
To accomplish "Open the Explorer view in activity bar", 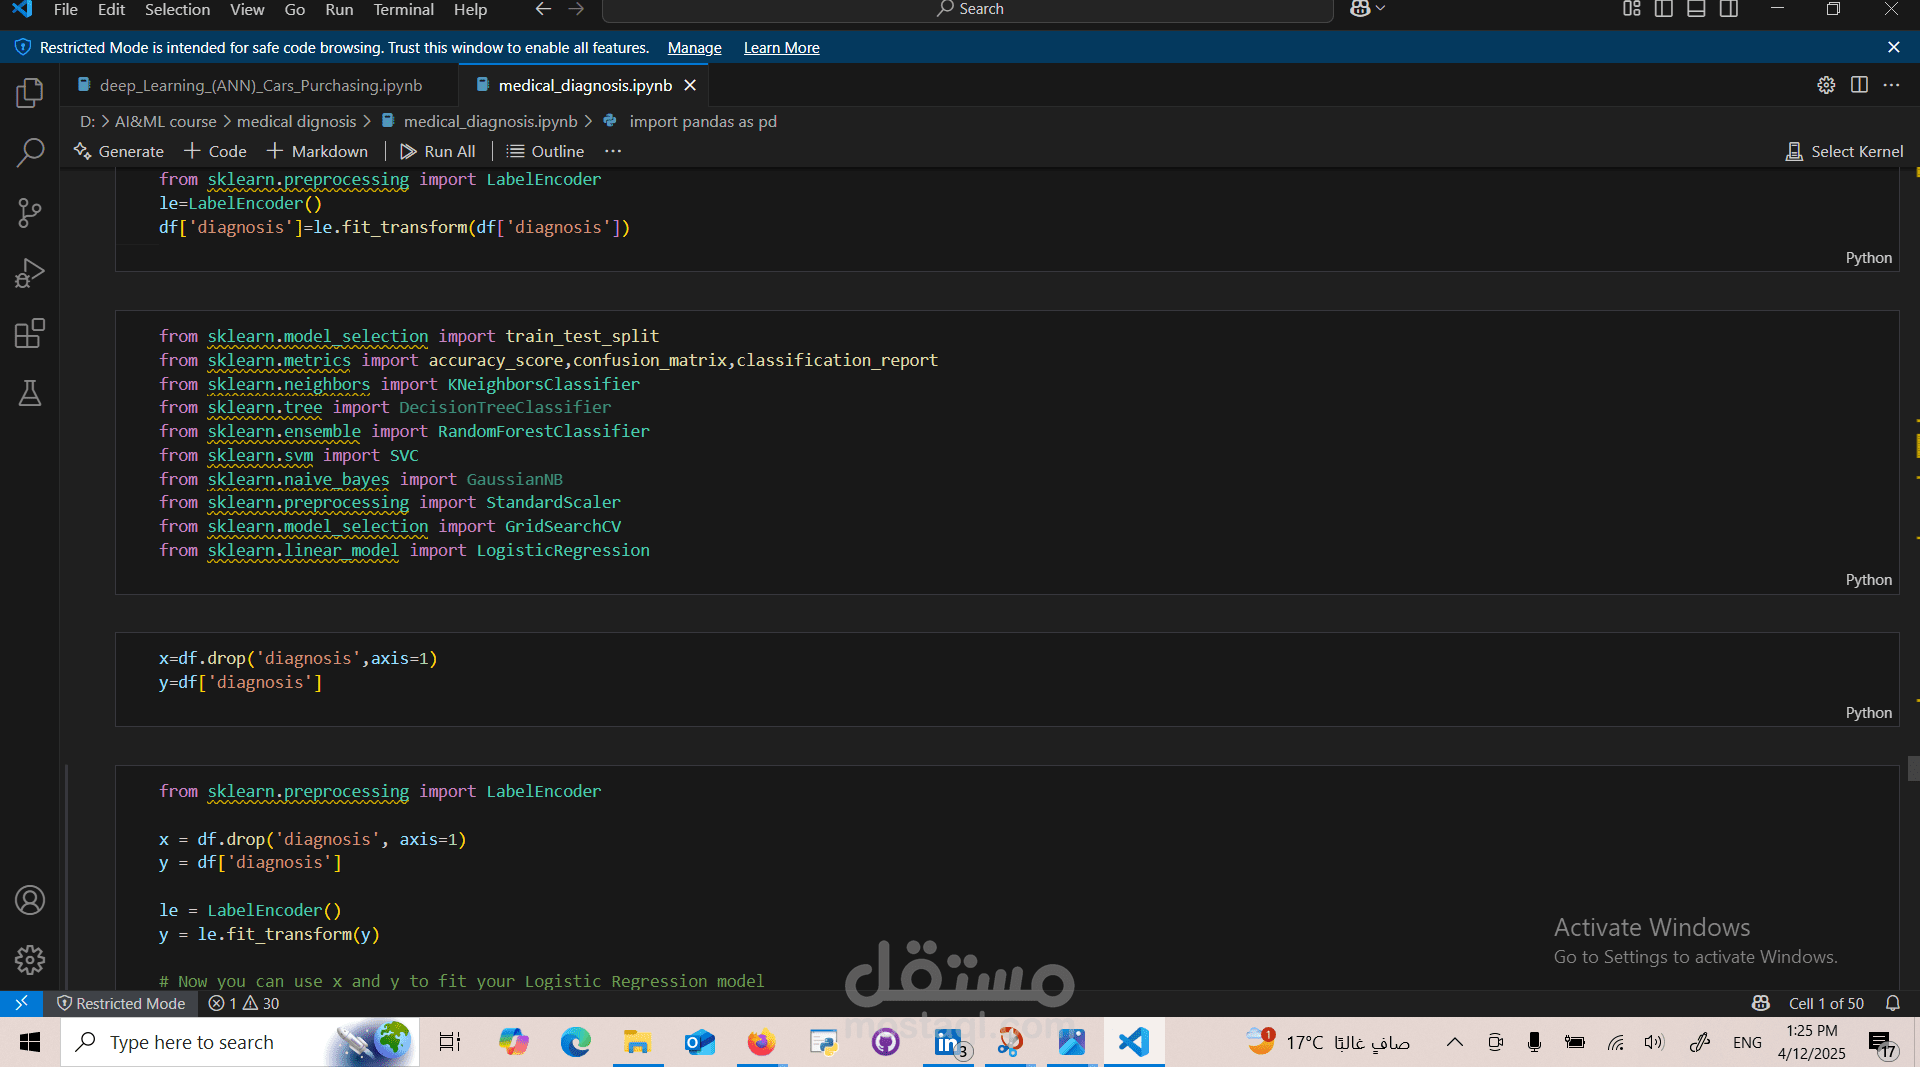I will pos(30,93).
